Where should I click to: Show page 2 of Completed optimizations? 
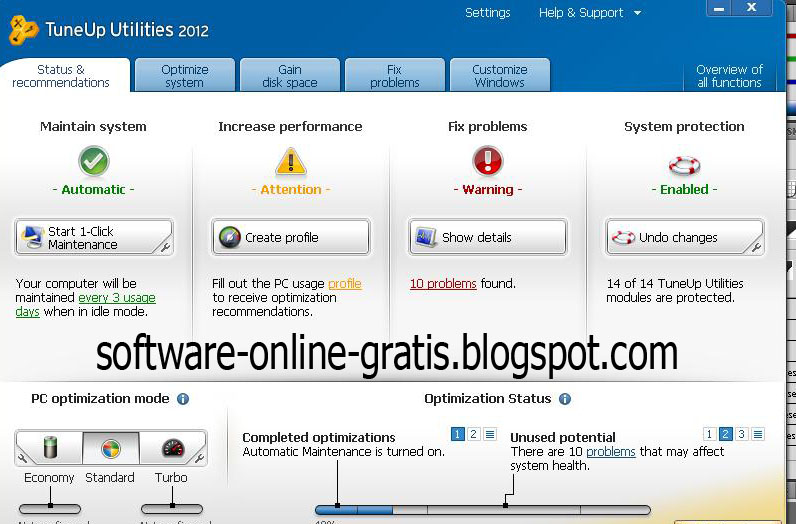tap(474, 434)
